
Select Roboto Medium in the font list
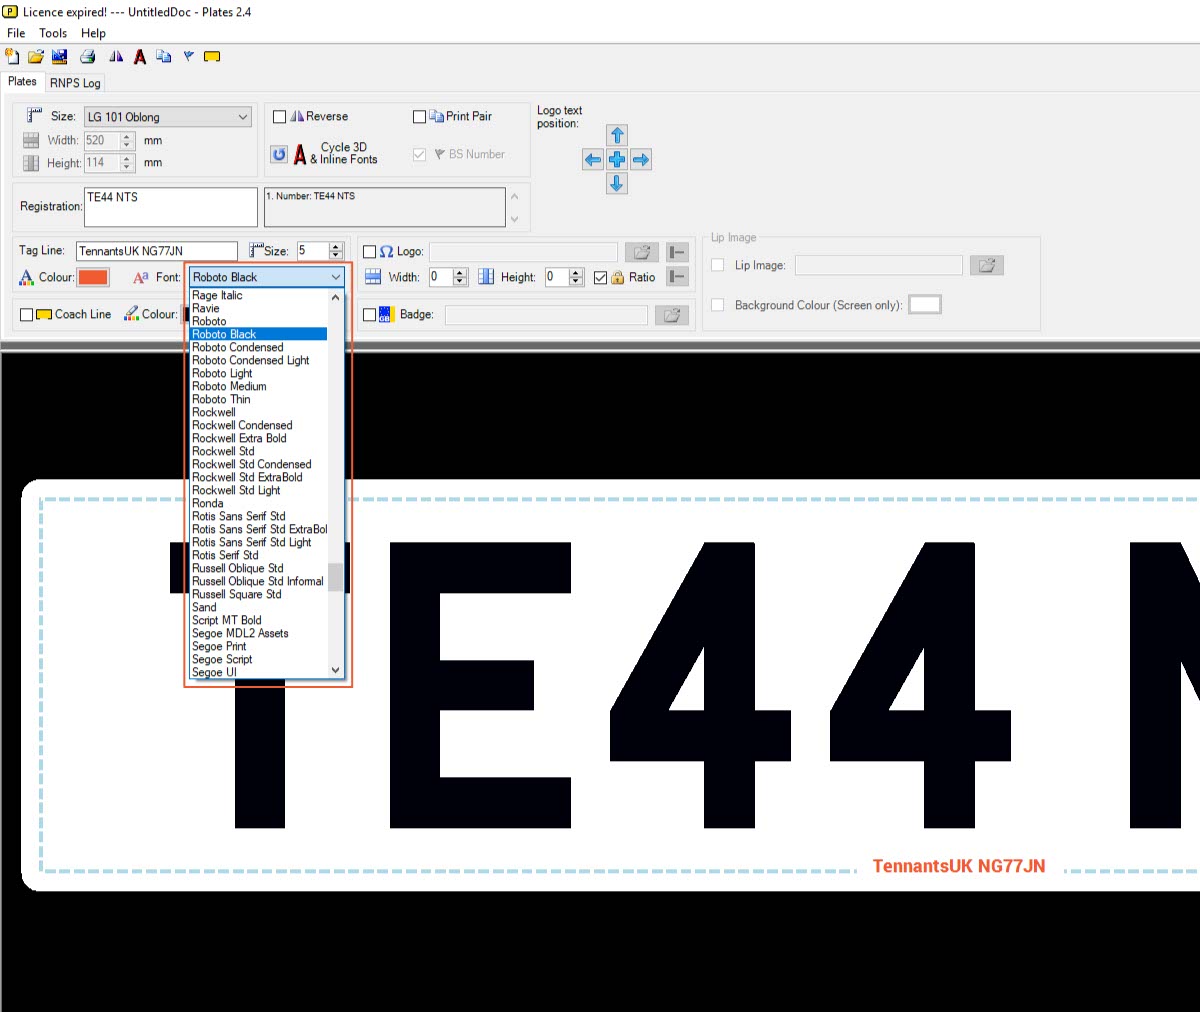point(258,386)
